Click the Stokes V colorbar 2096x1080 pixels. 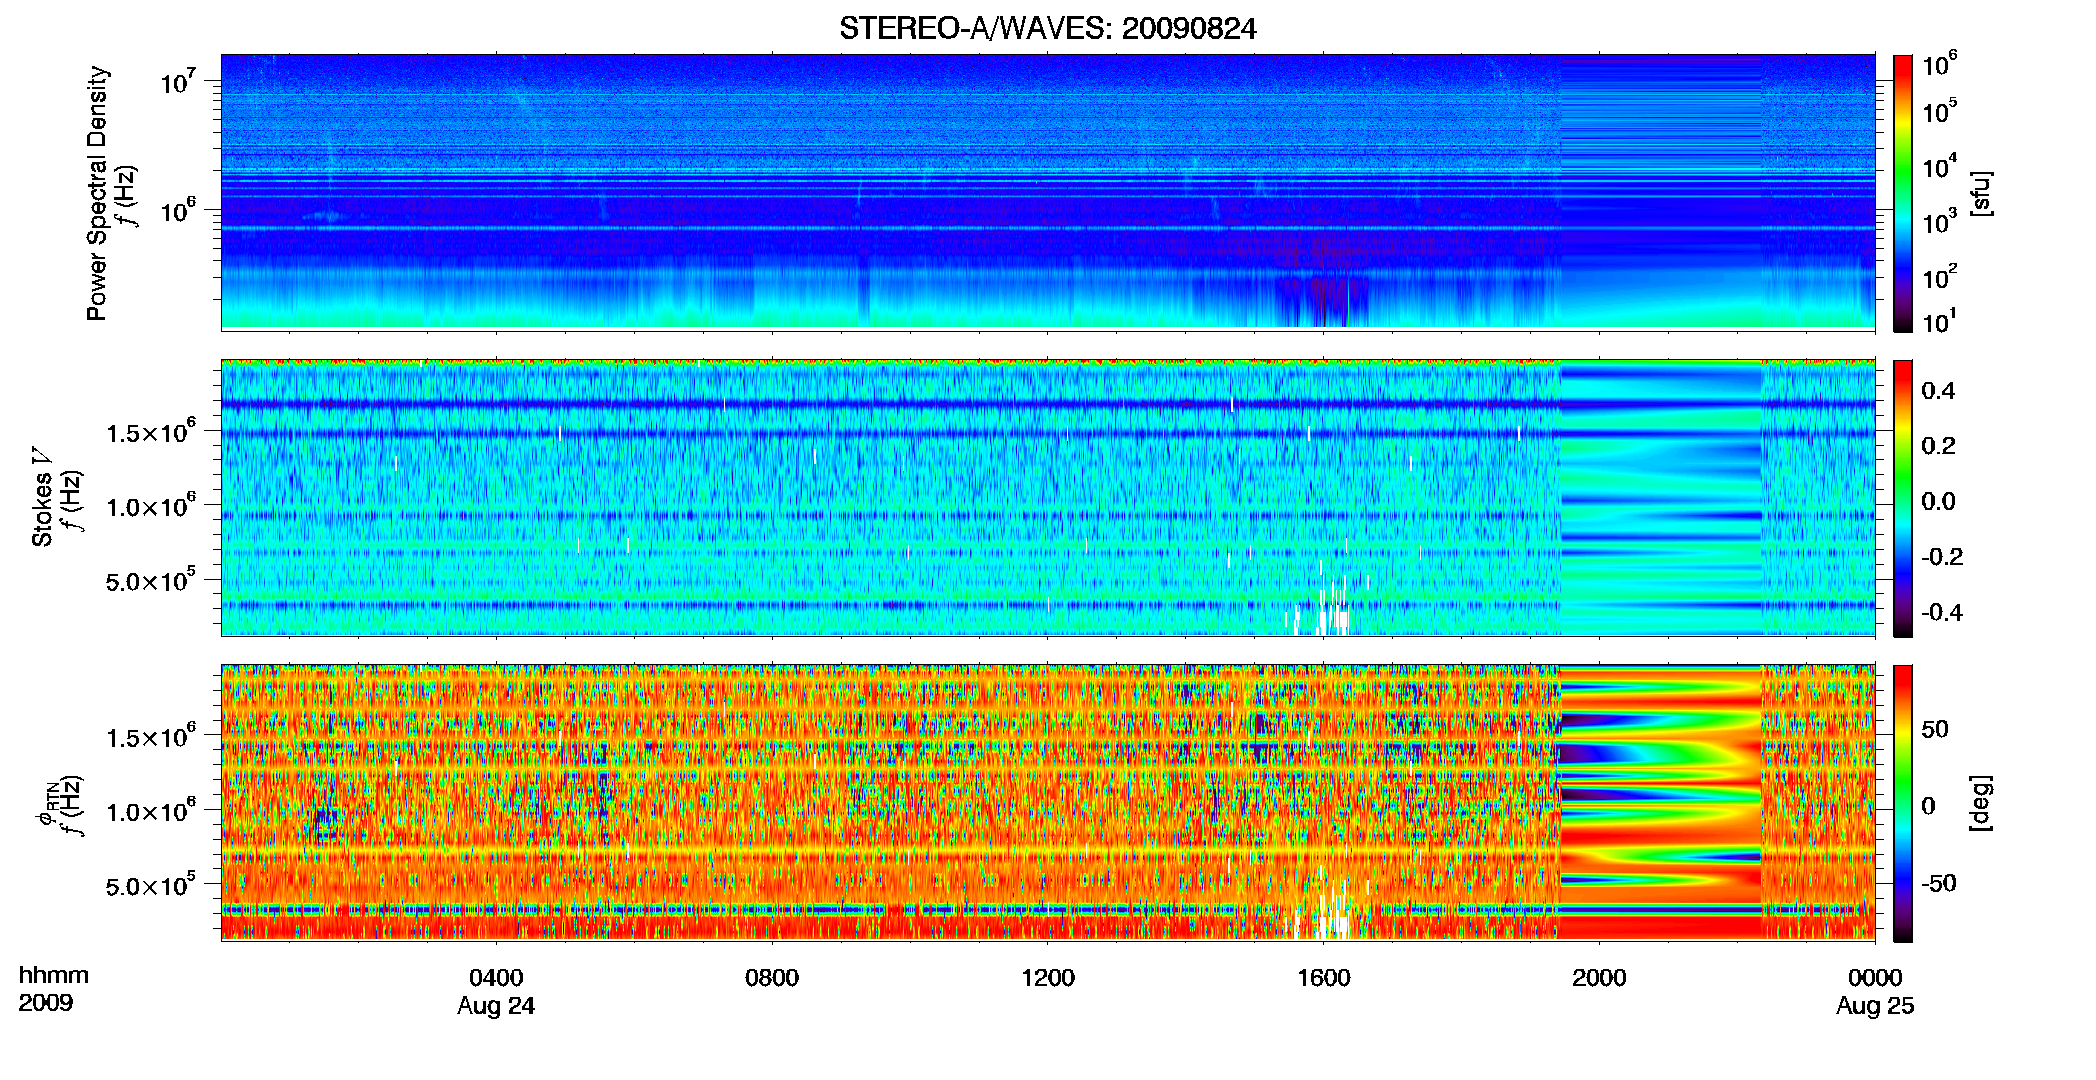point(1903,498)
